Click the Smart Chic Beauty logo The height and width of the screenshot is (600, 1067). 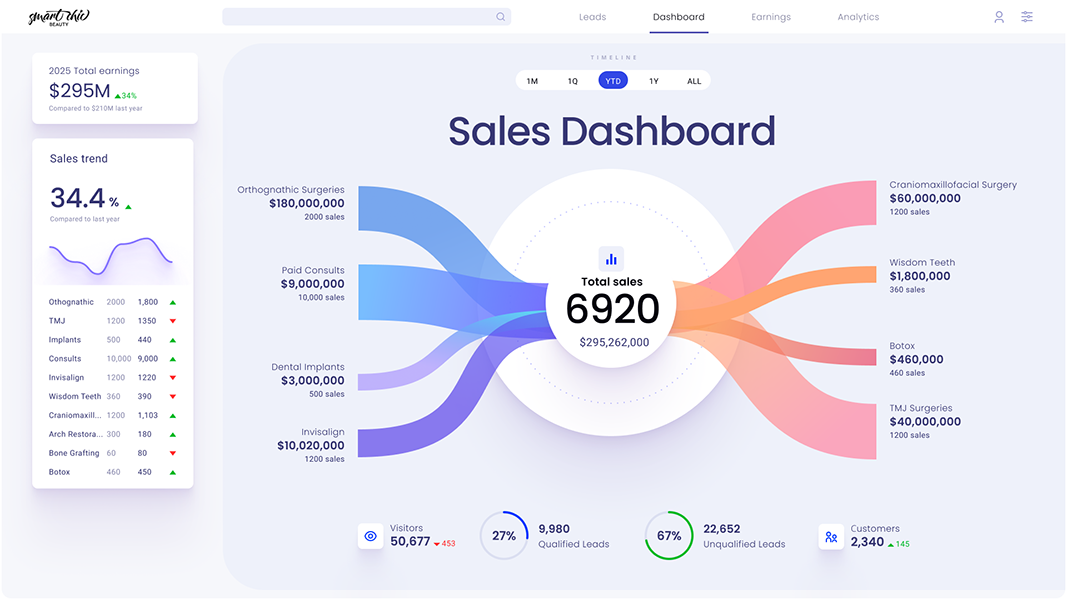click(57, 17)
